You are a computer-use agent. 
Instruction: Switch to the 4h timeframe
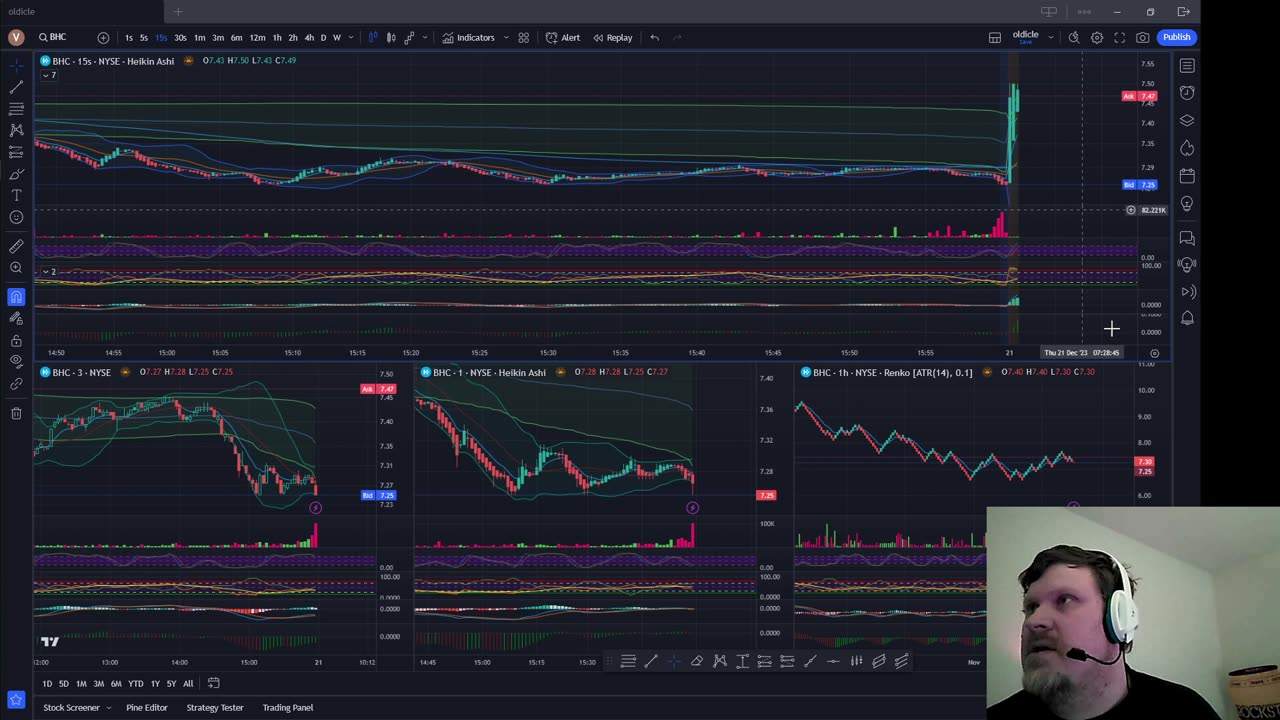click(309, 38)
